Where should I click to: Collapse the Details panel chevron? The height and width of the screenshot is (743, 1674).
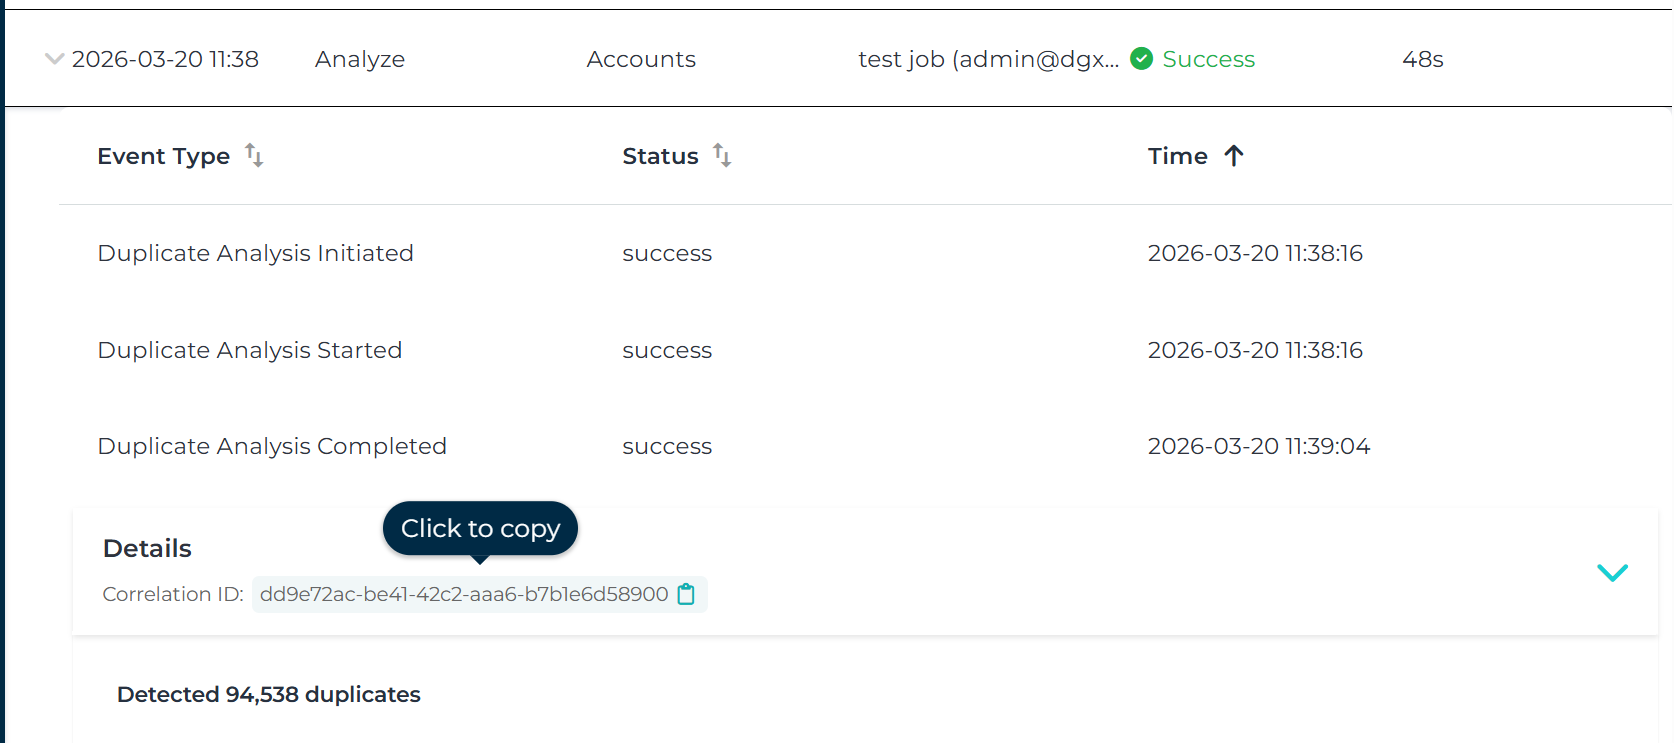tap(1612, 573)
